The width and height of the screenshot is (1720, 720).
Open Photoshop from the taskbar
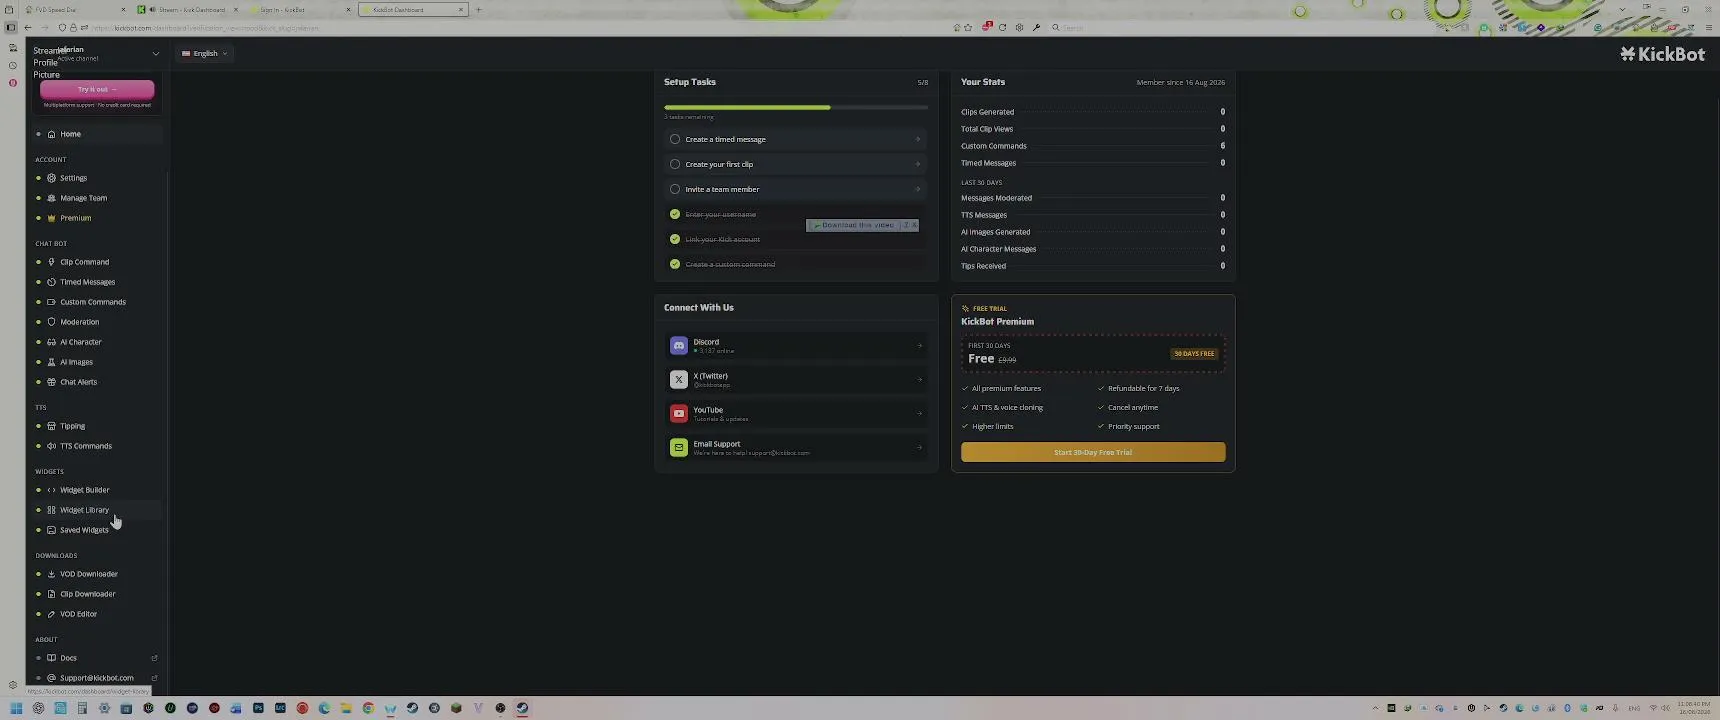(x=258, y=708)
